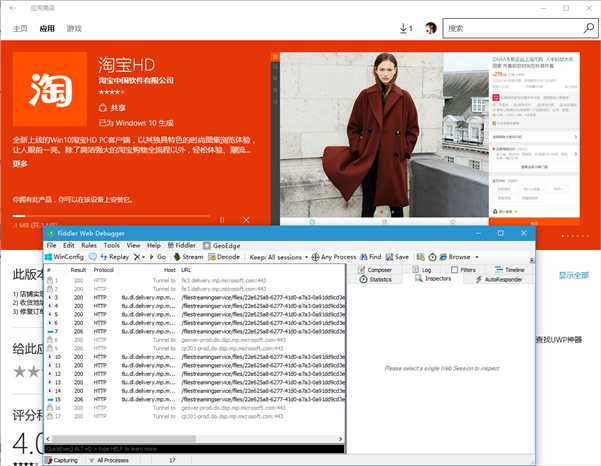The width and height of the screenshot is (601, 466).
Task: Select the Store 应用 tab
Action: point(47,28)
